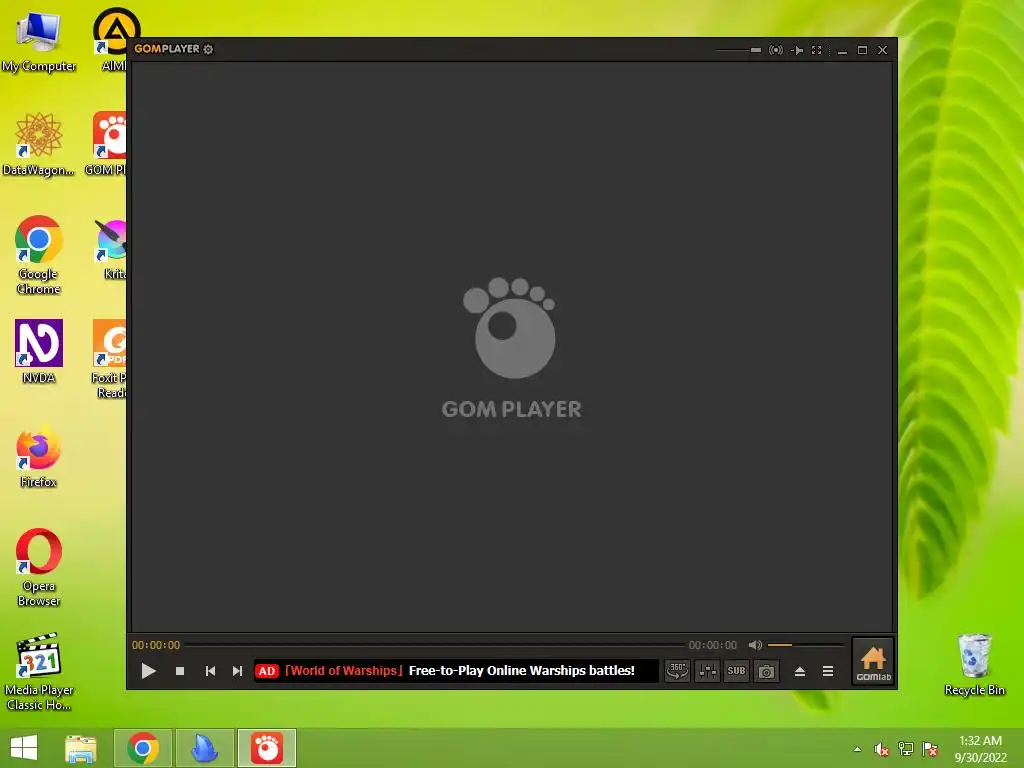Screen dimensions: 1024x768
Task: Open Media Player Classic desktop shortcut
Action: [39, 671]
